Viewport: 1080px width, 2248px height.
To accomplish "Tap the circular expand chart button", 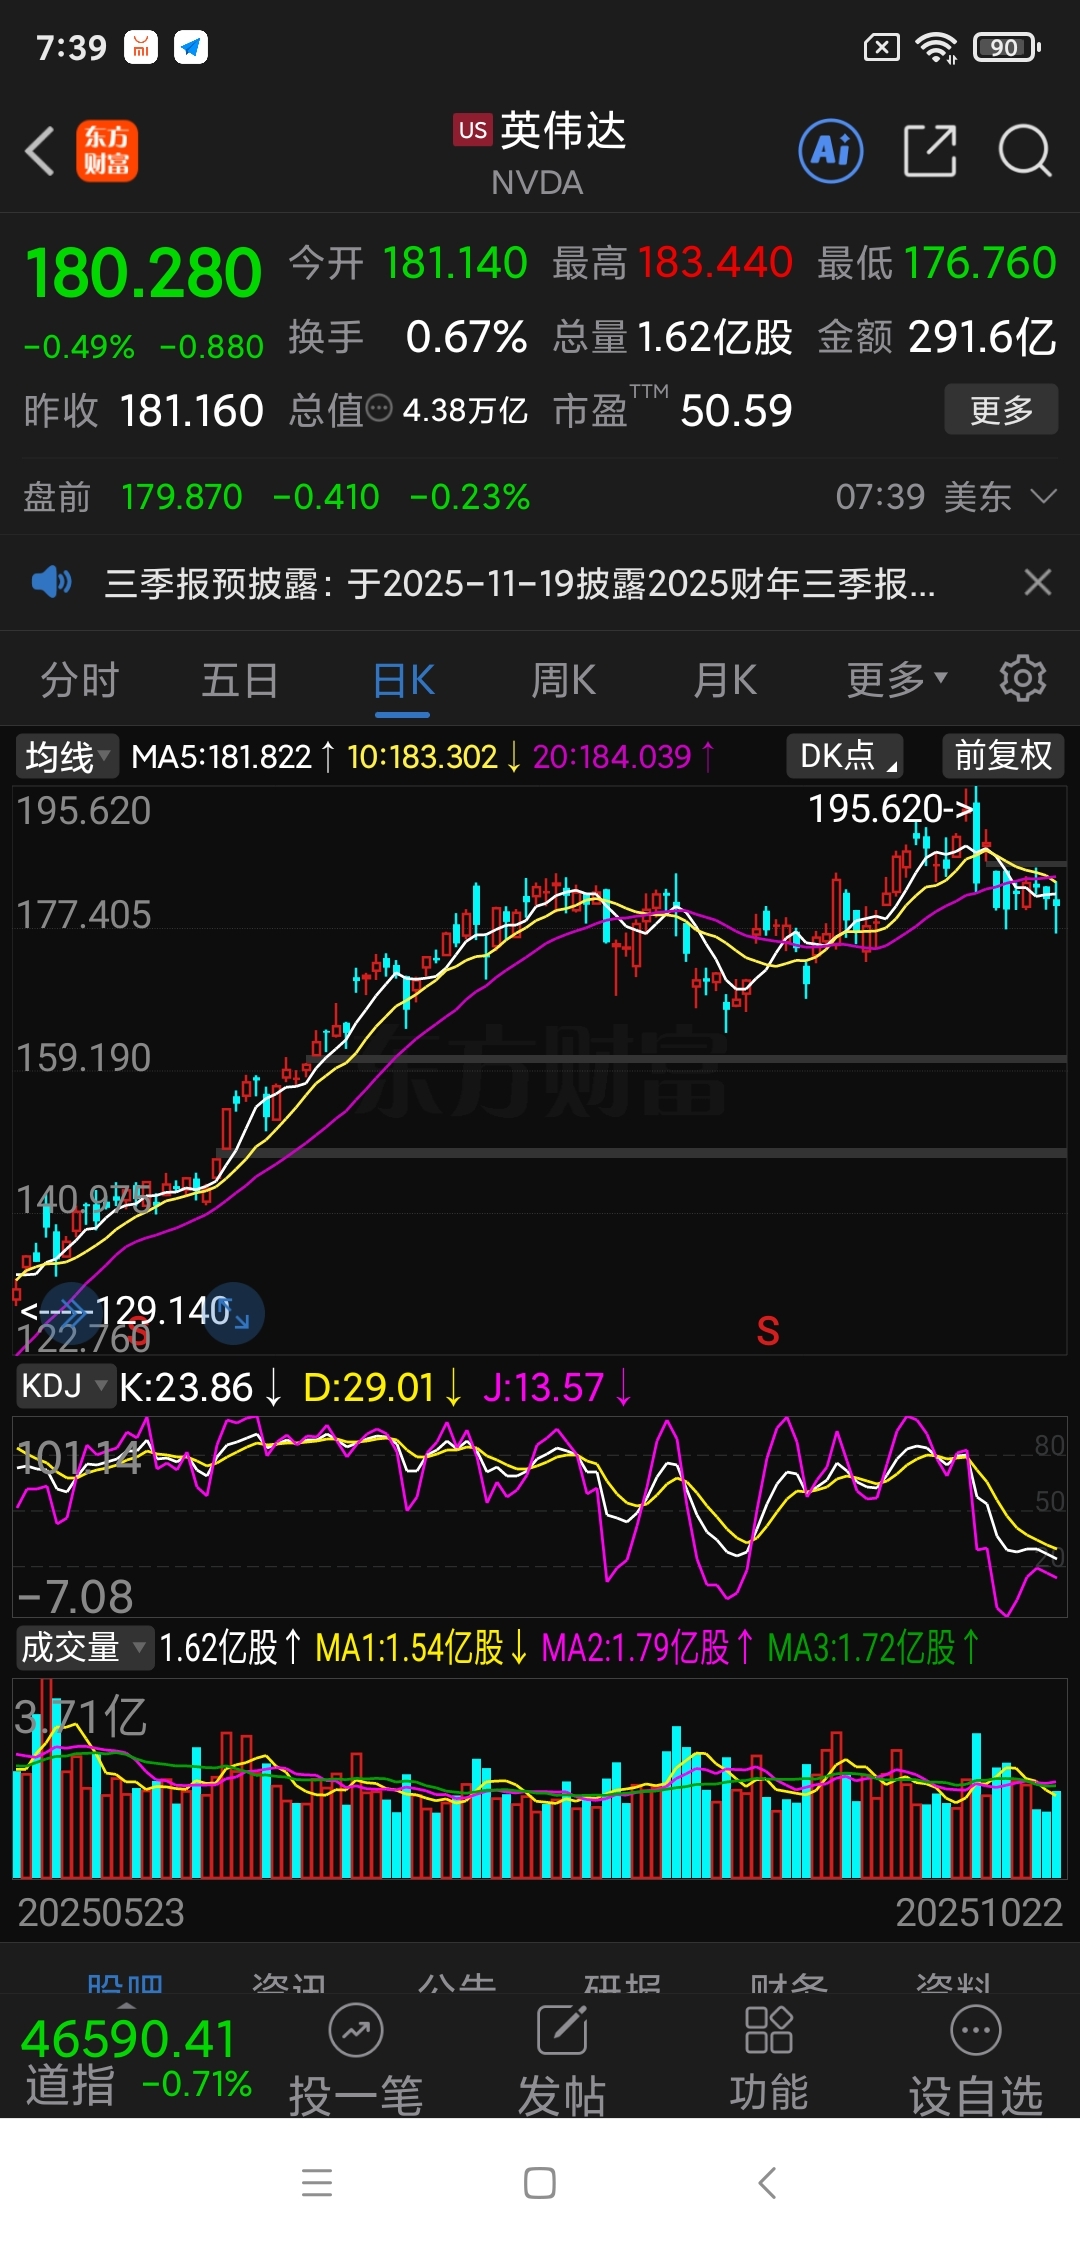I will [233, 1312].
